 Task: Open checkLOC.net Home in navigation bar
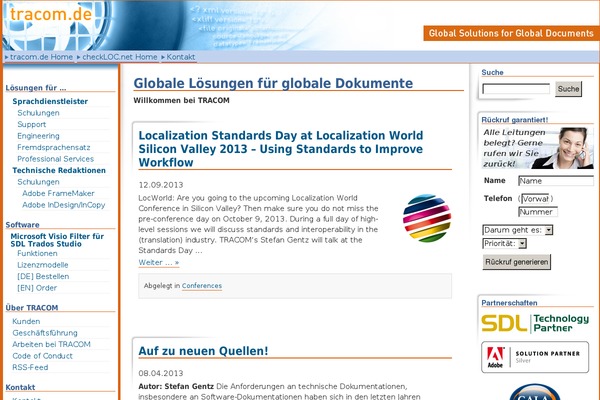[120, 57]
